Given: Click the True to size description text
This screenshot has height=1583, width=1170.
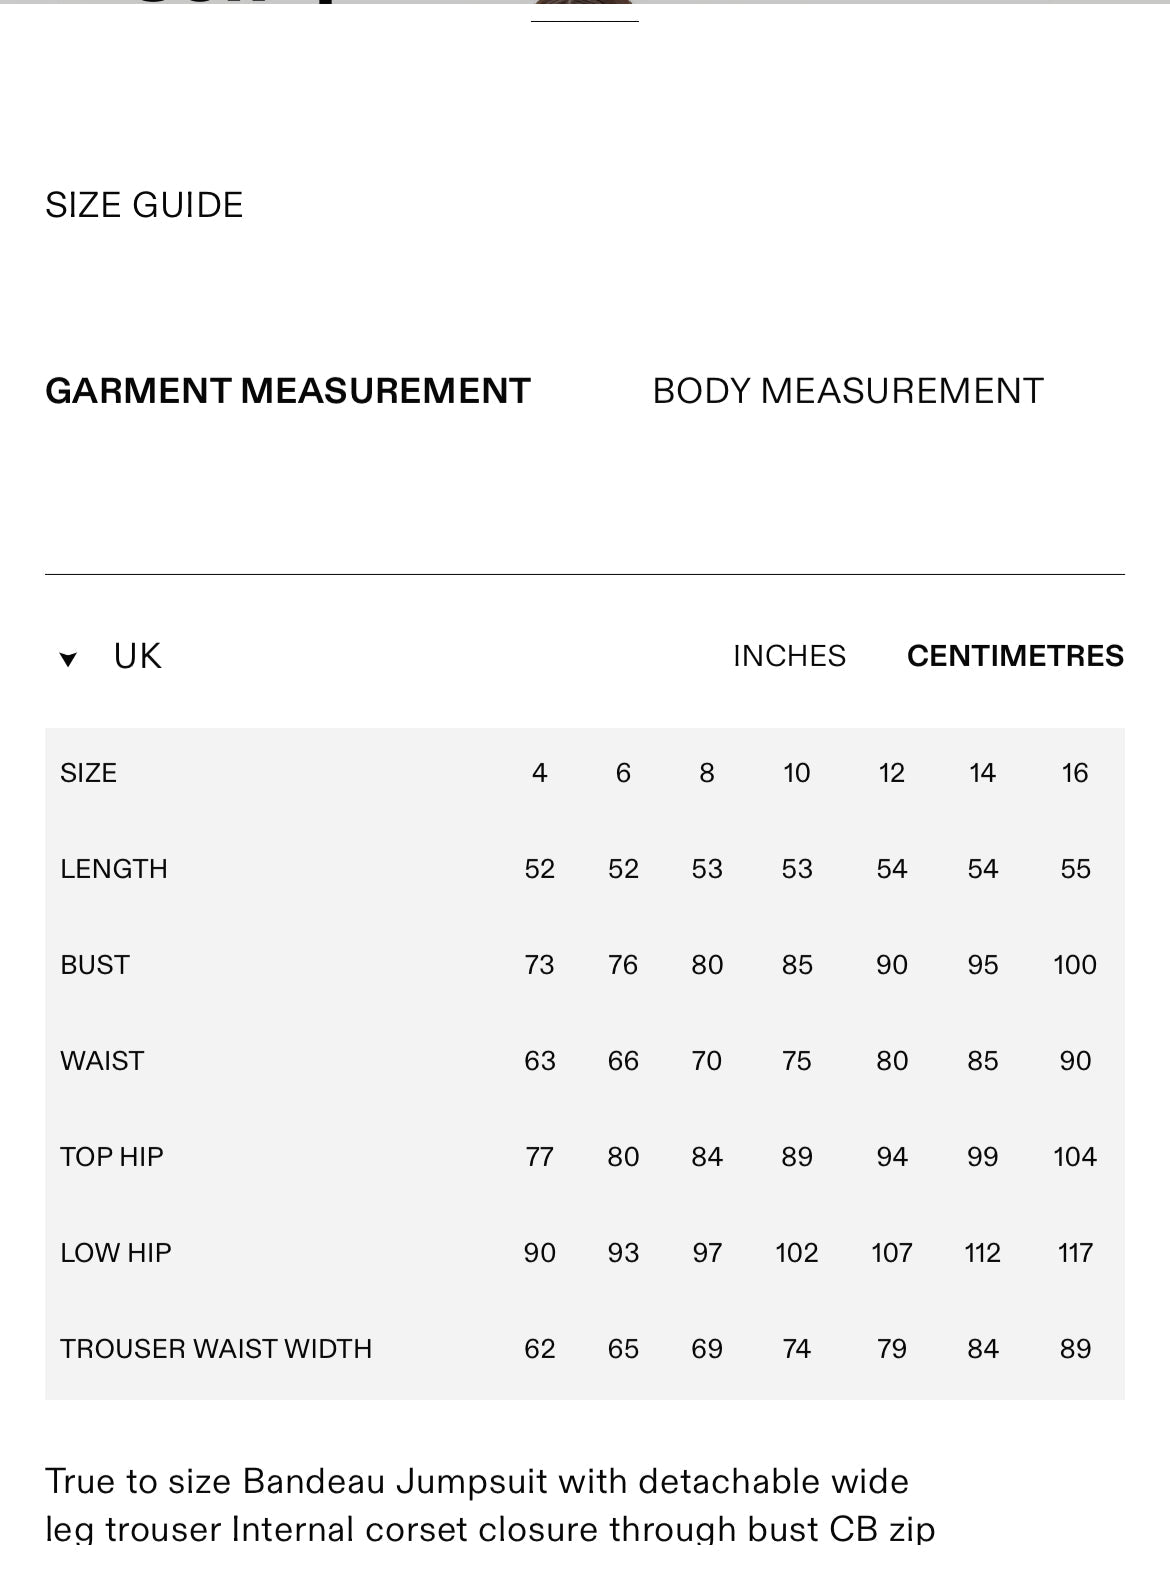Looking at the screenshot, I should click(490, 1505).
